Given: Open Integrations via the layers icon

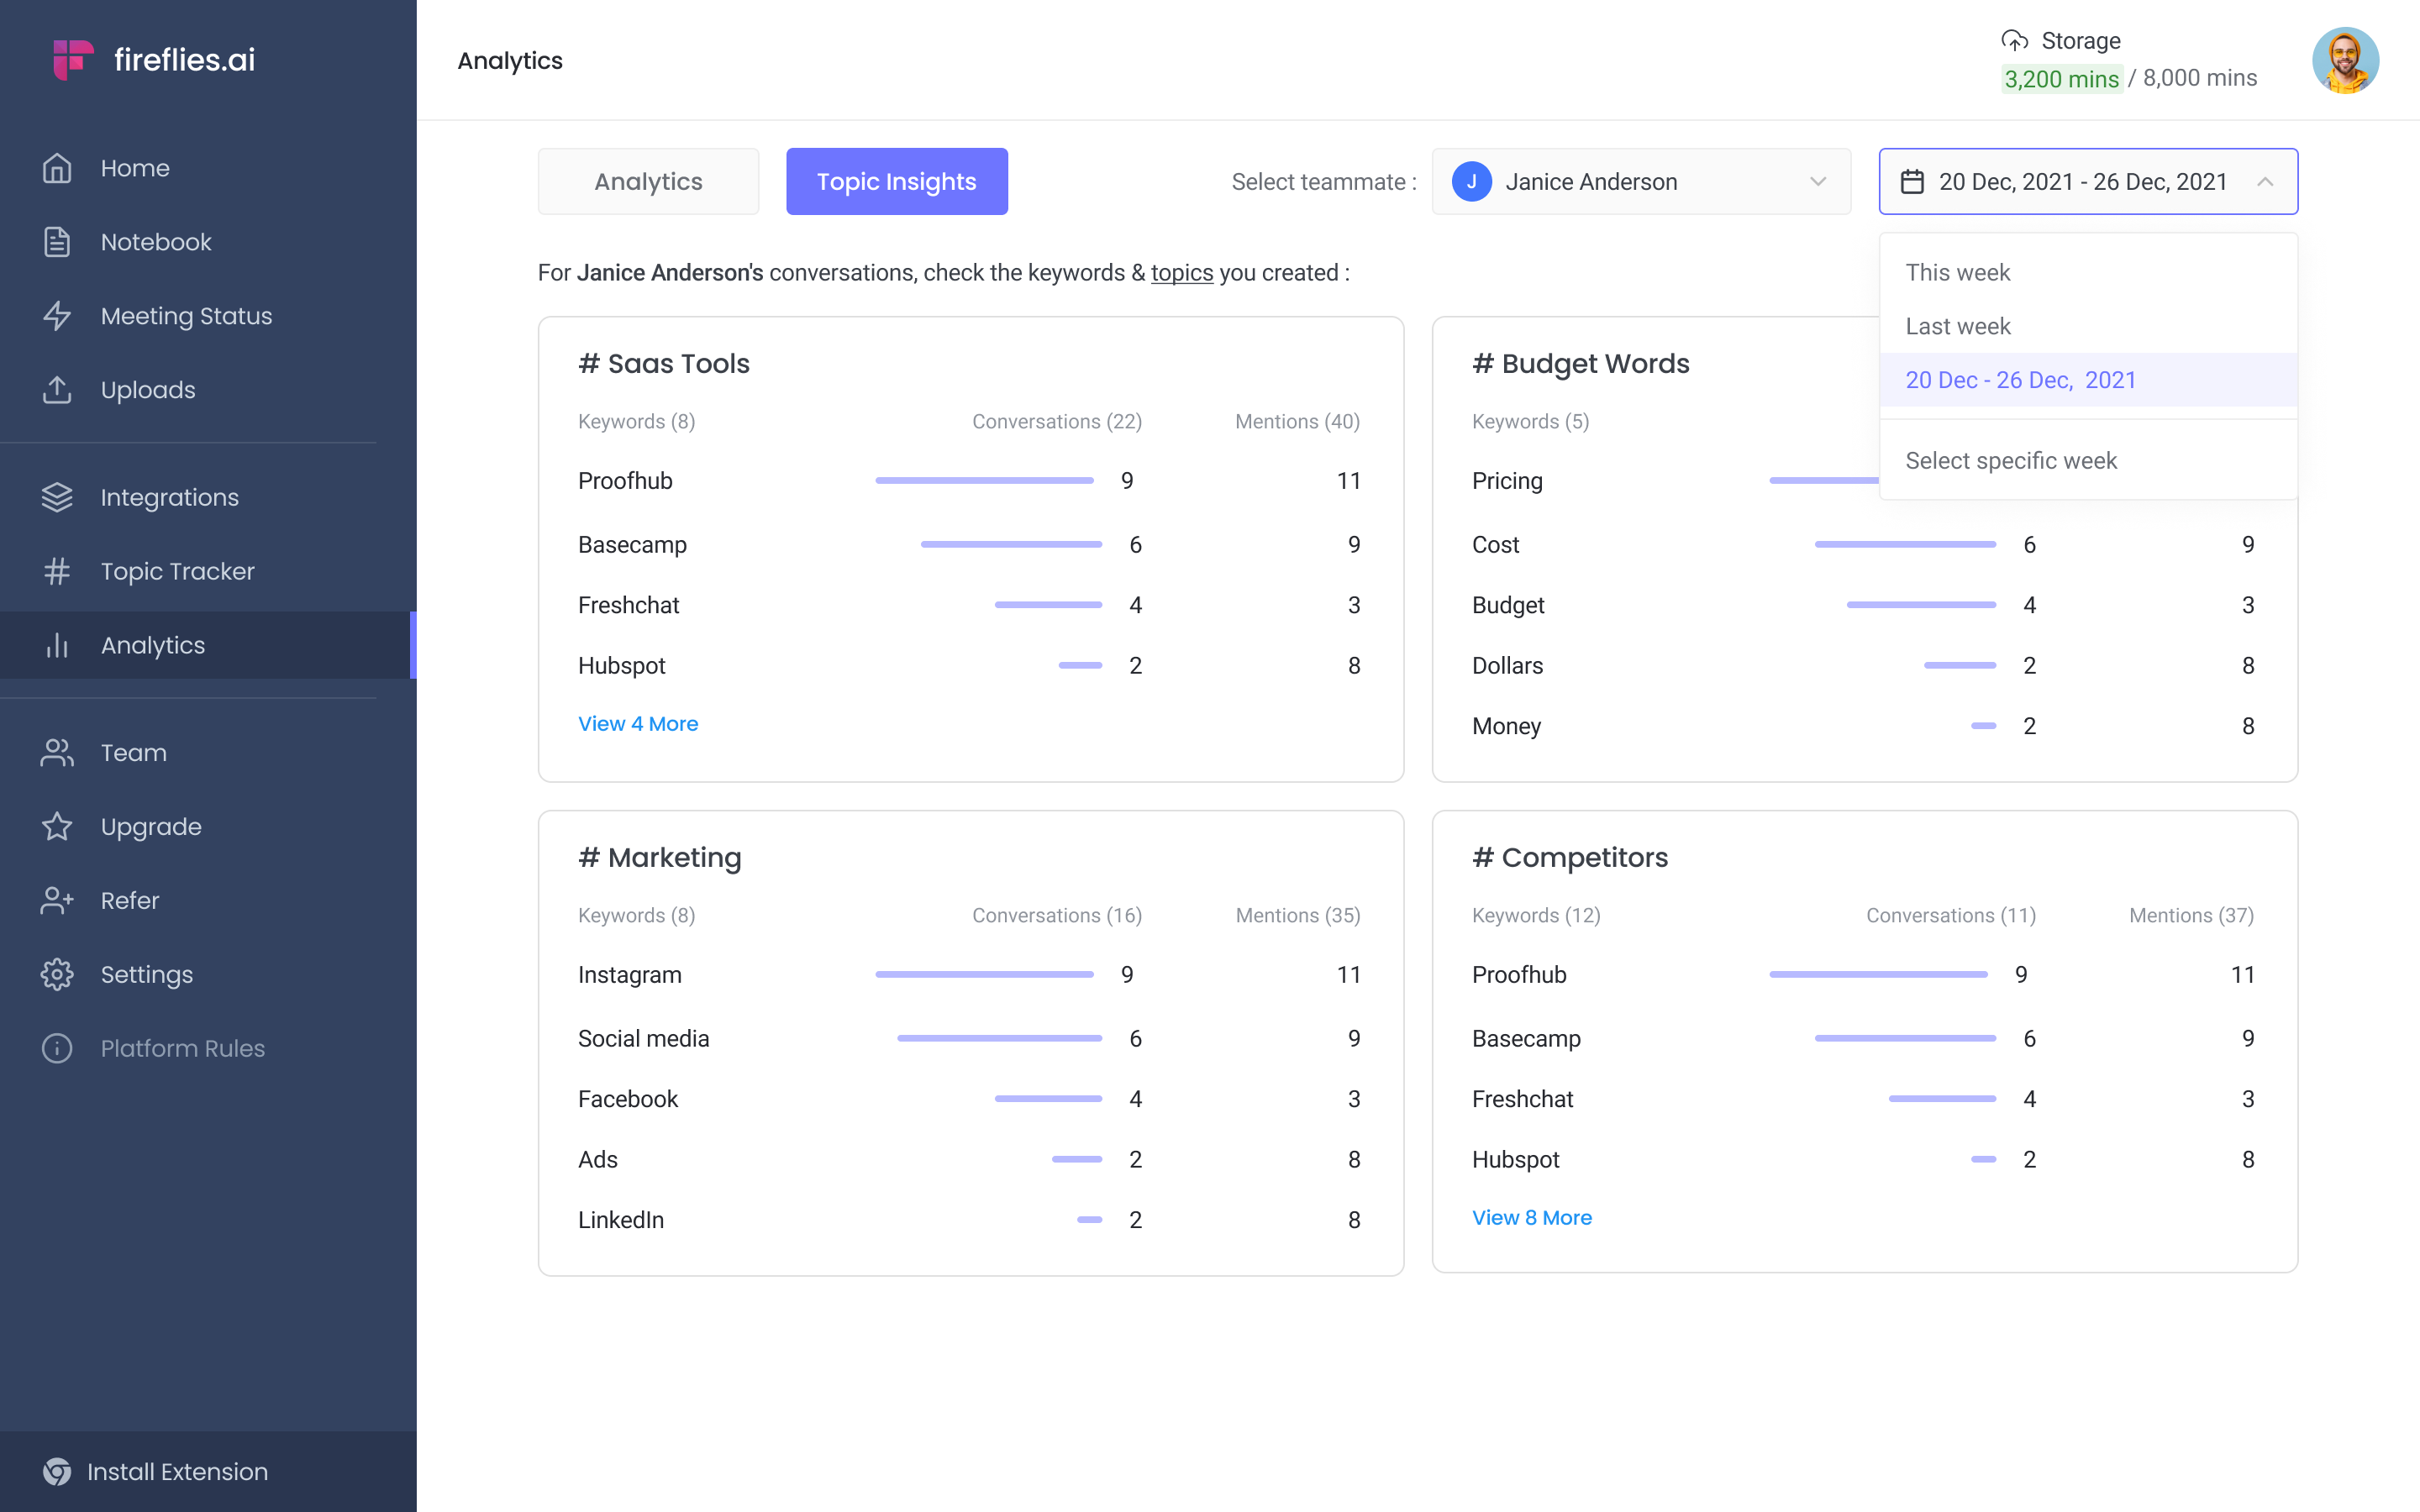Looking at the screenshot, I should click(x=57, y=497).
